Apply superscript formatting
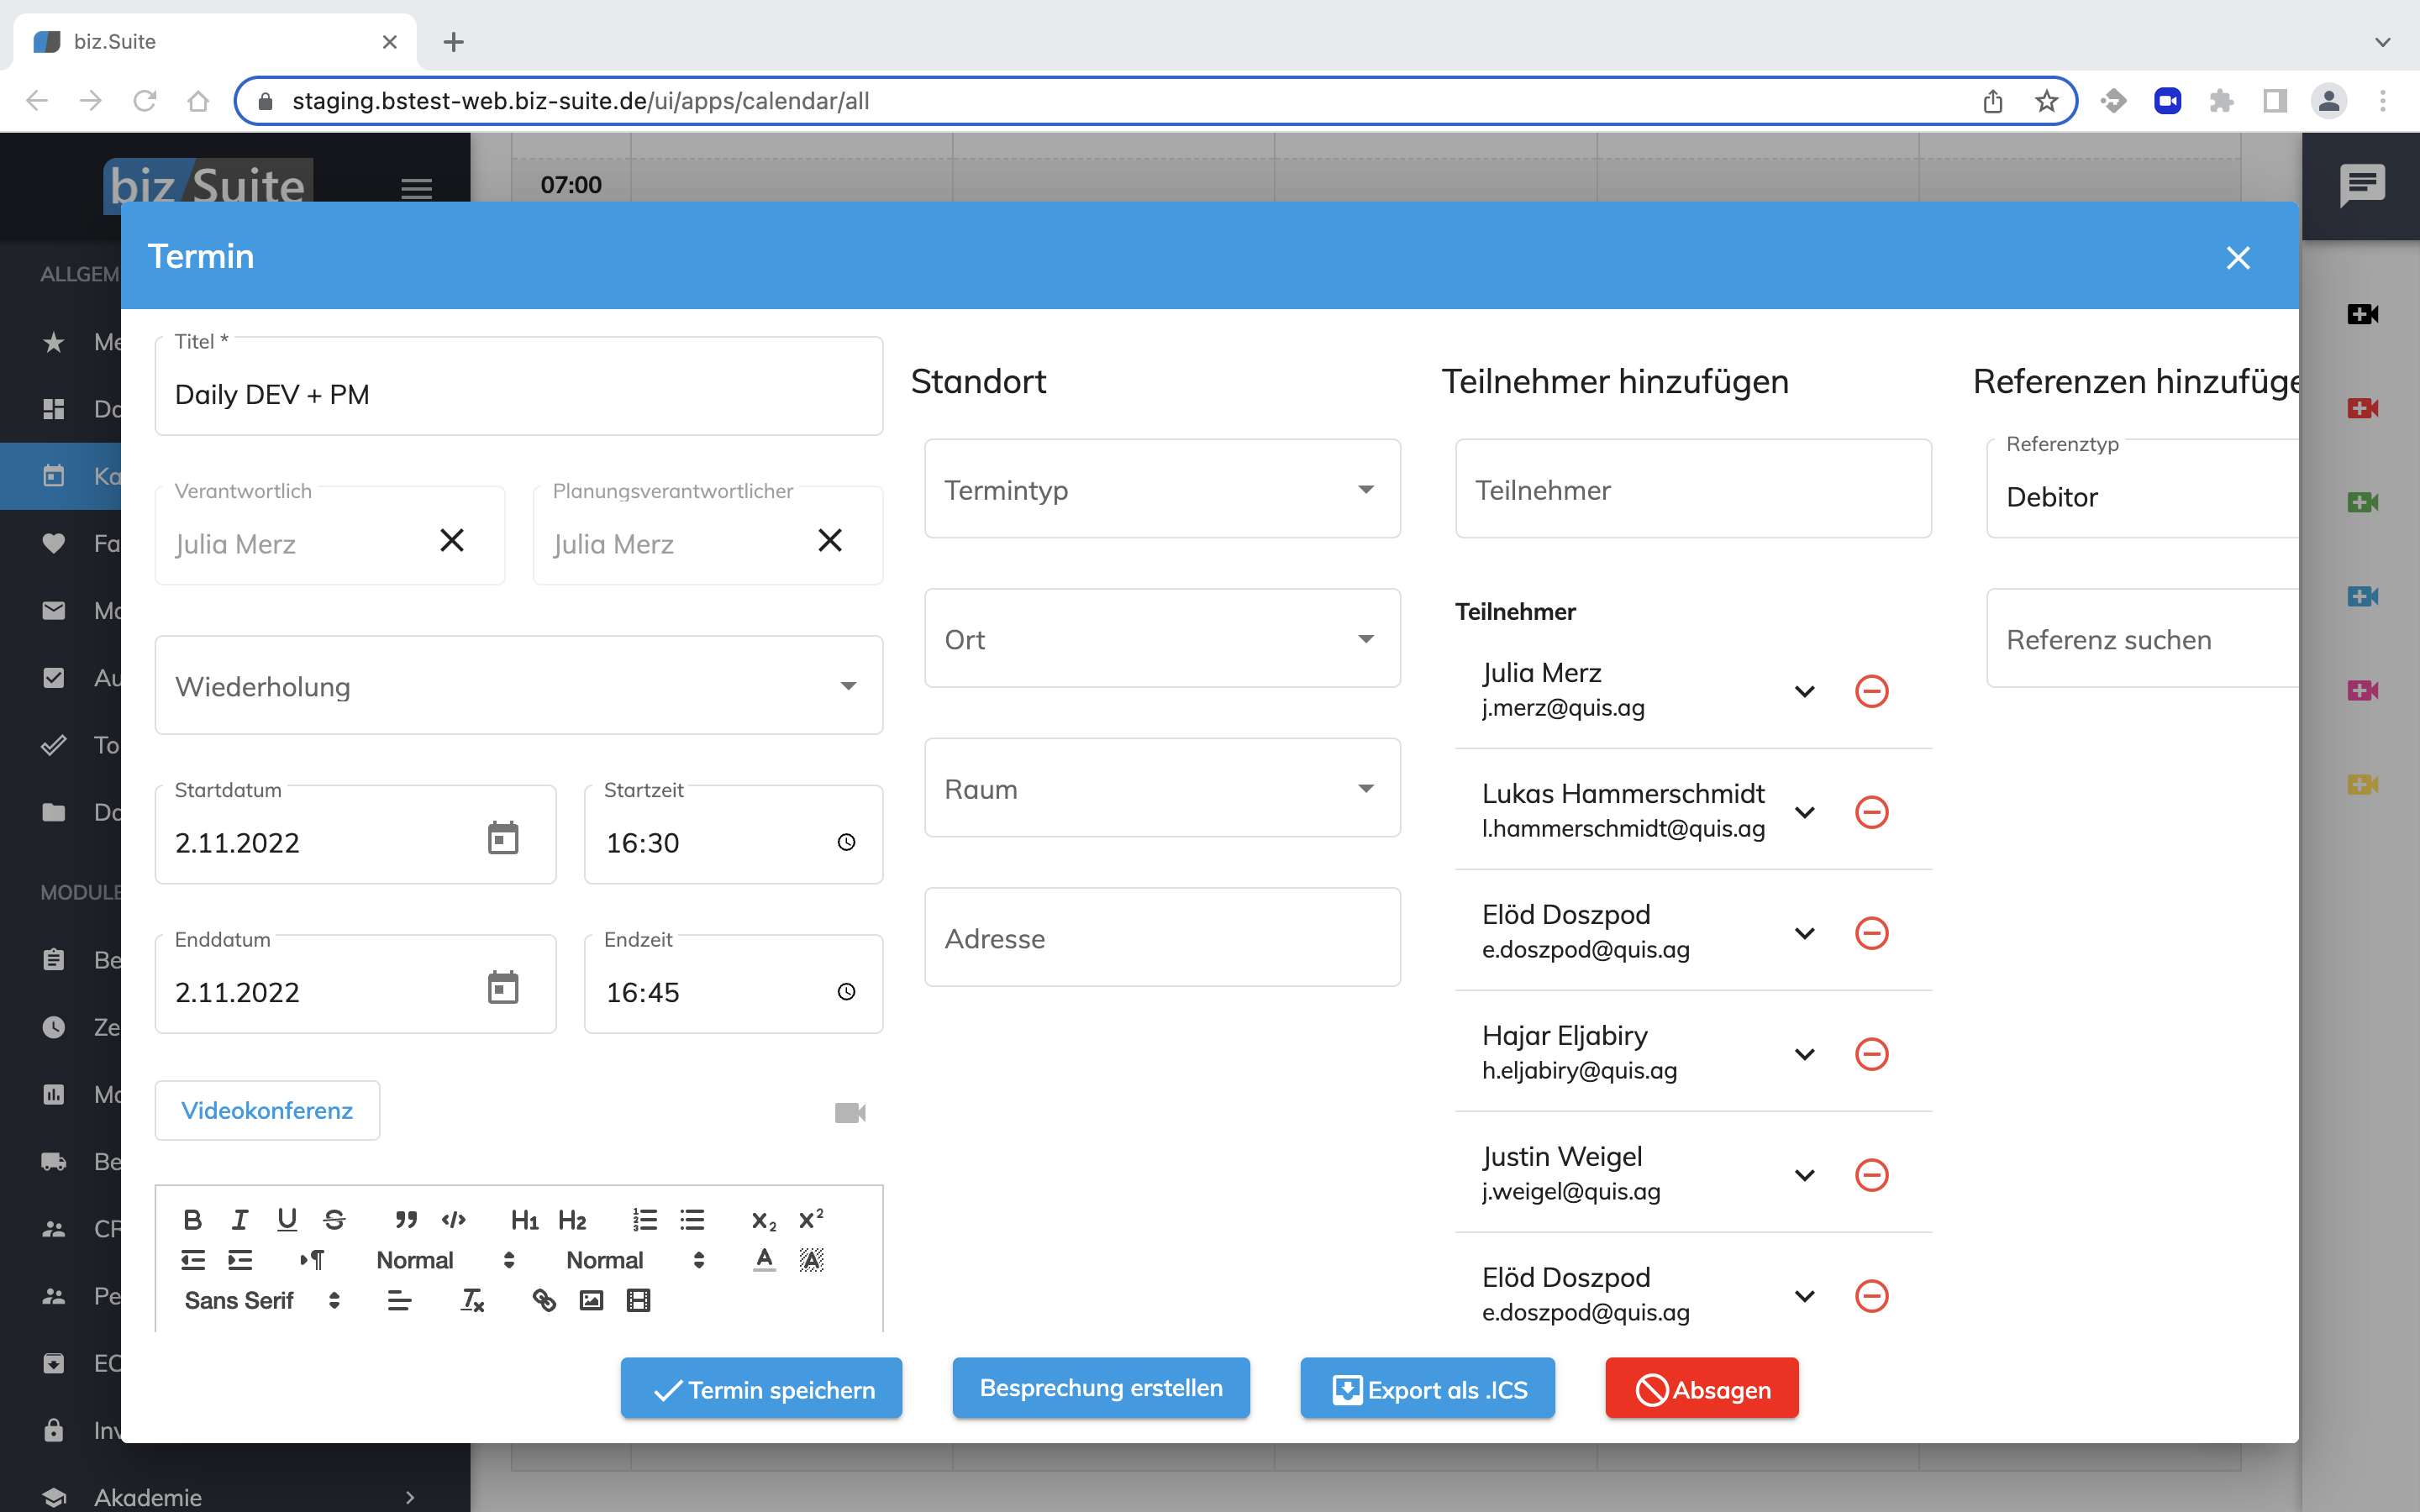Screen dimensions: 2420x1512 (811, 1219)
